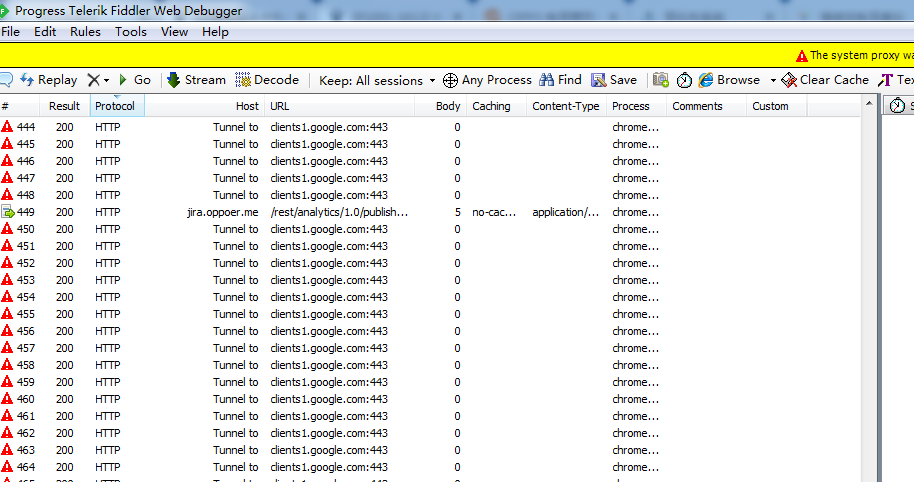Select session 464 warning icon
Viewport: 914px width, 482px height.
tap(7, 466)
